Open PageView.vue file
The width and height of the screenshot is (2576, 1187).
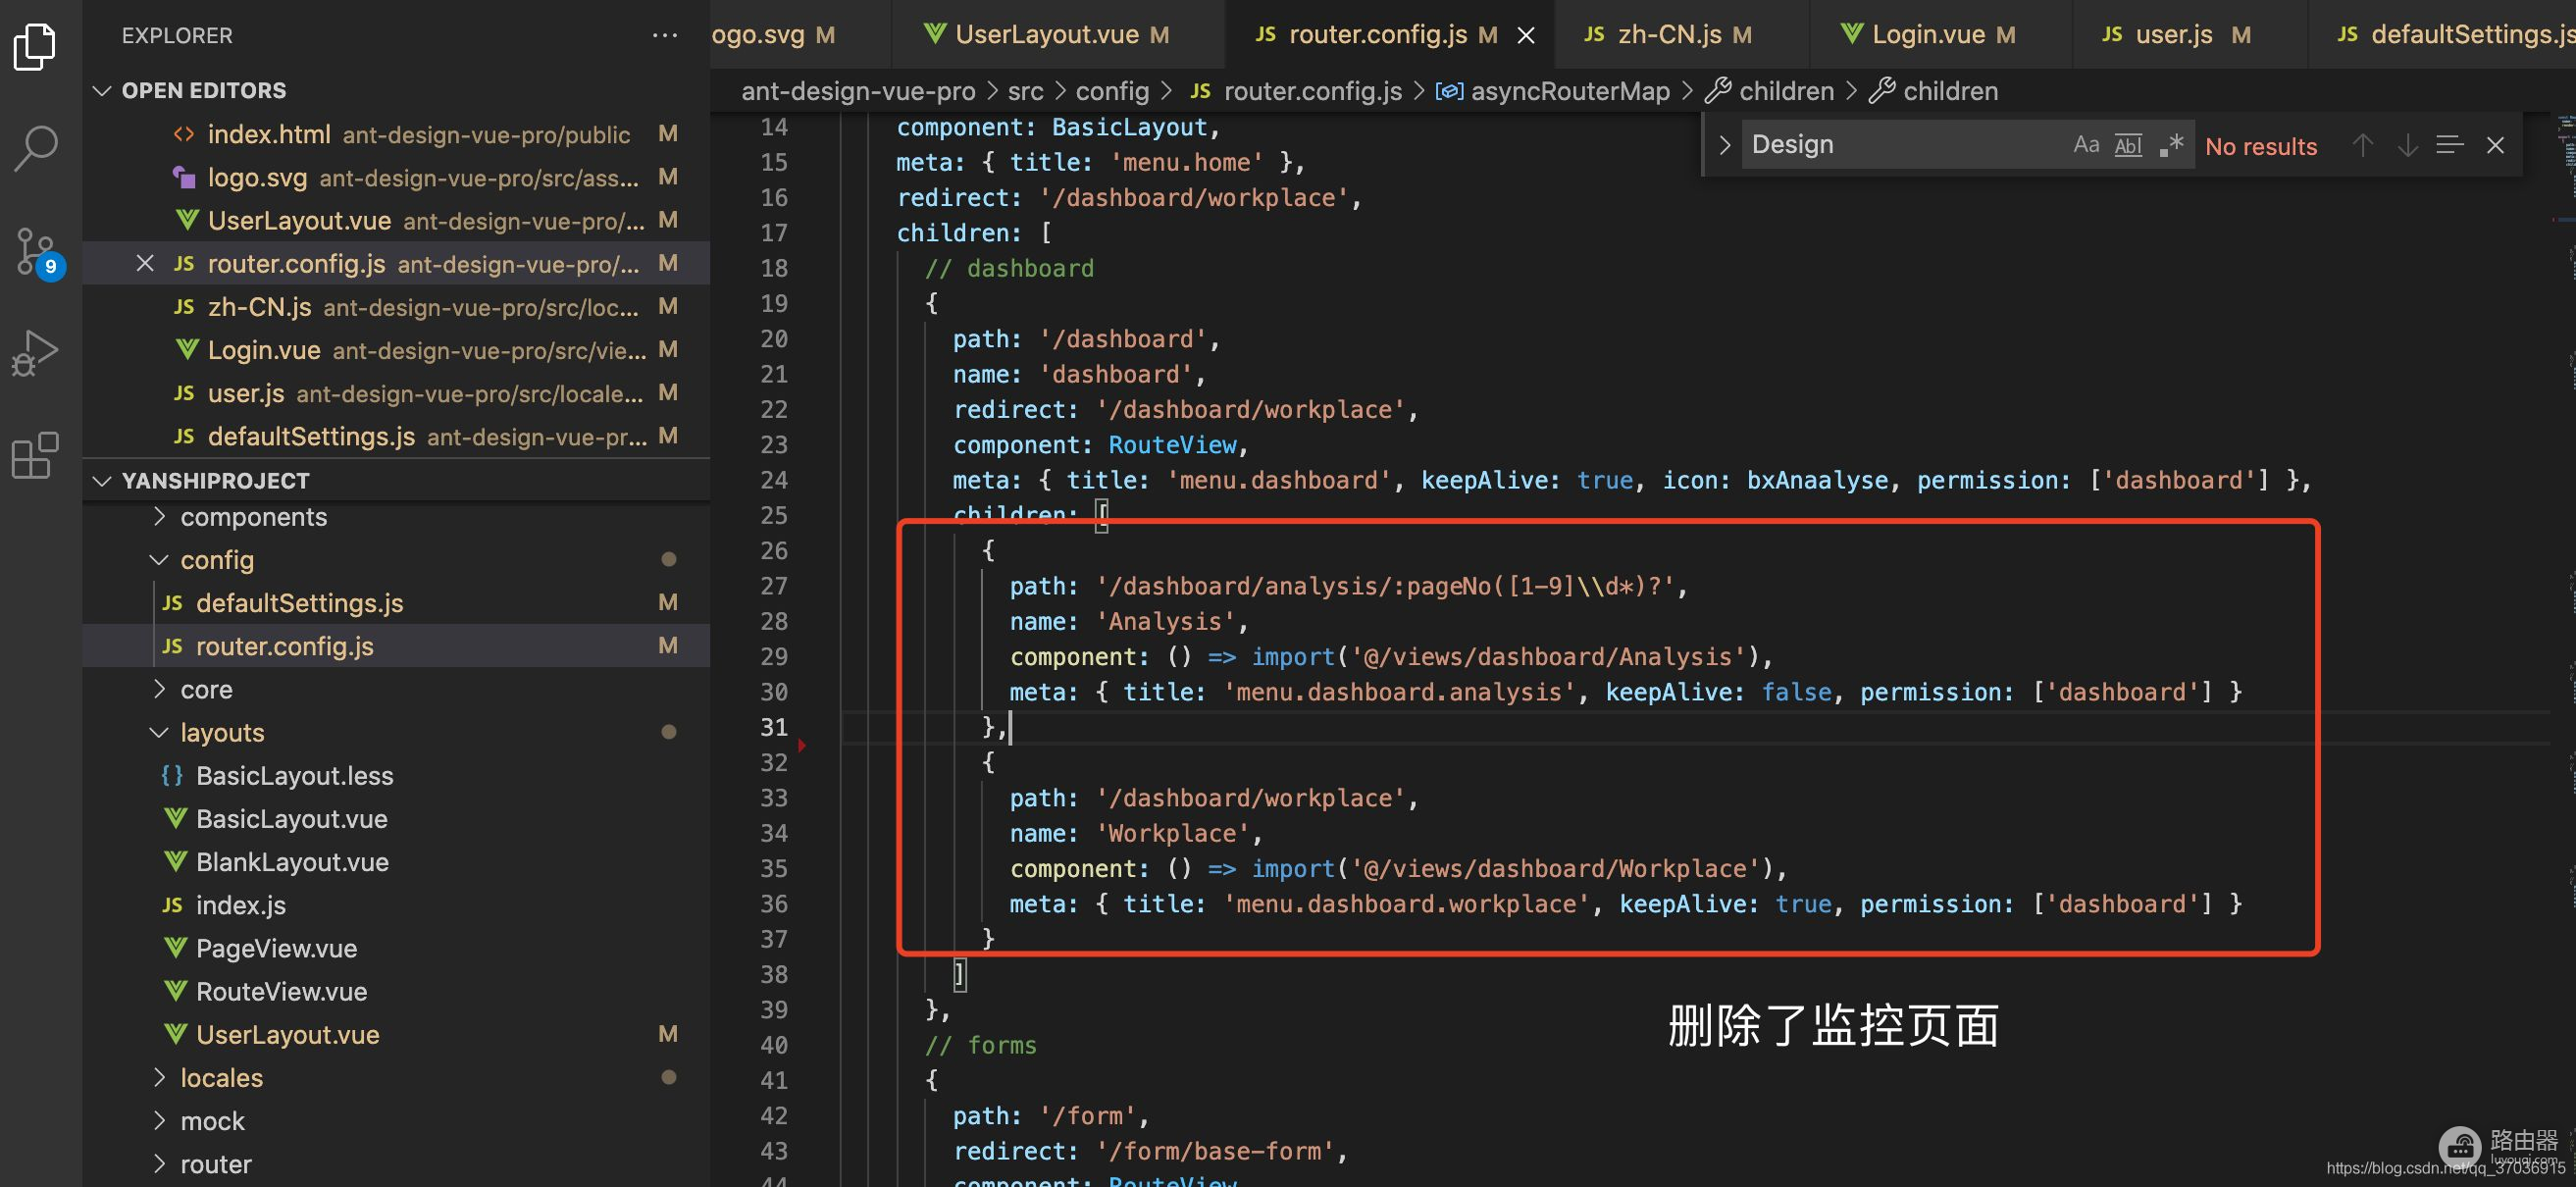pos(396,947)
